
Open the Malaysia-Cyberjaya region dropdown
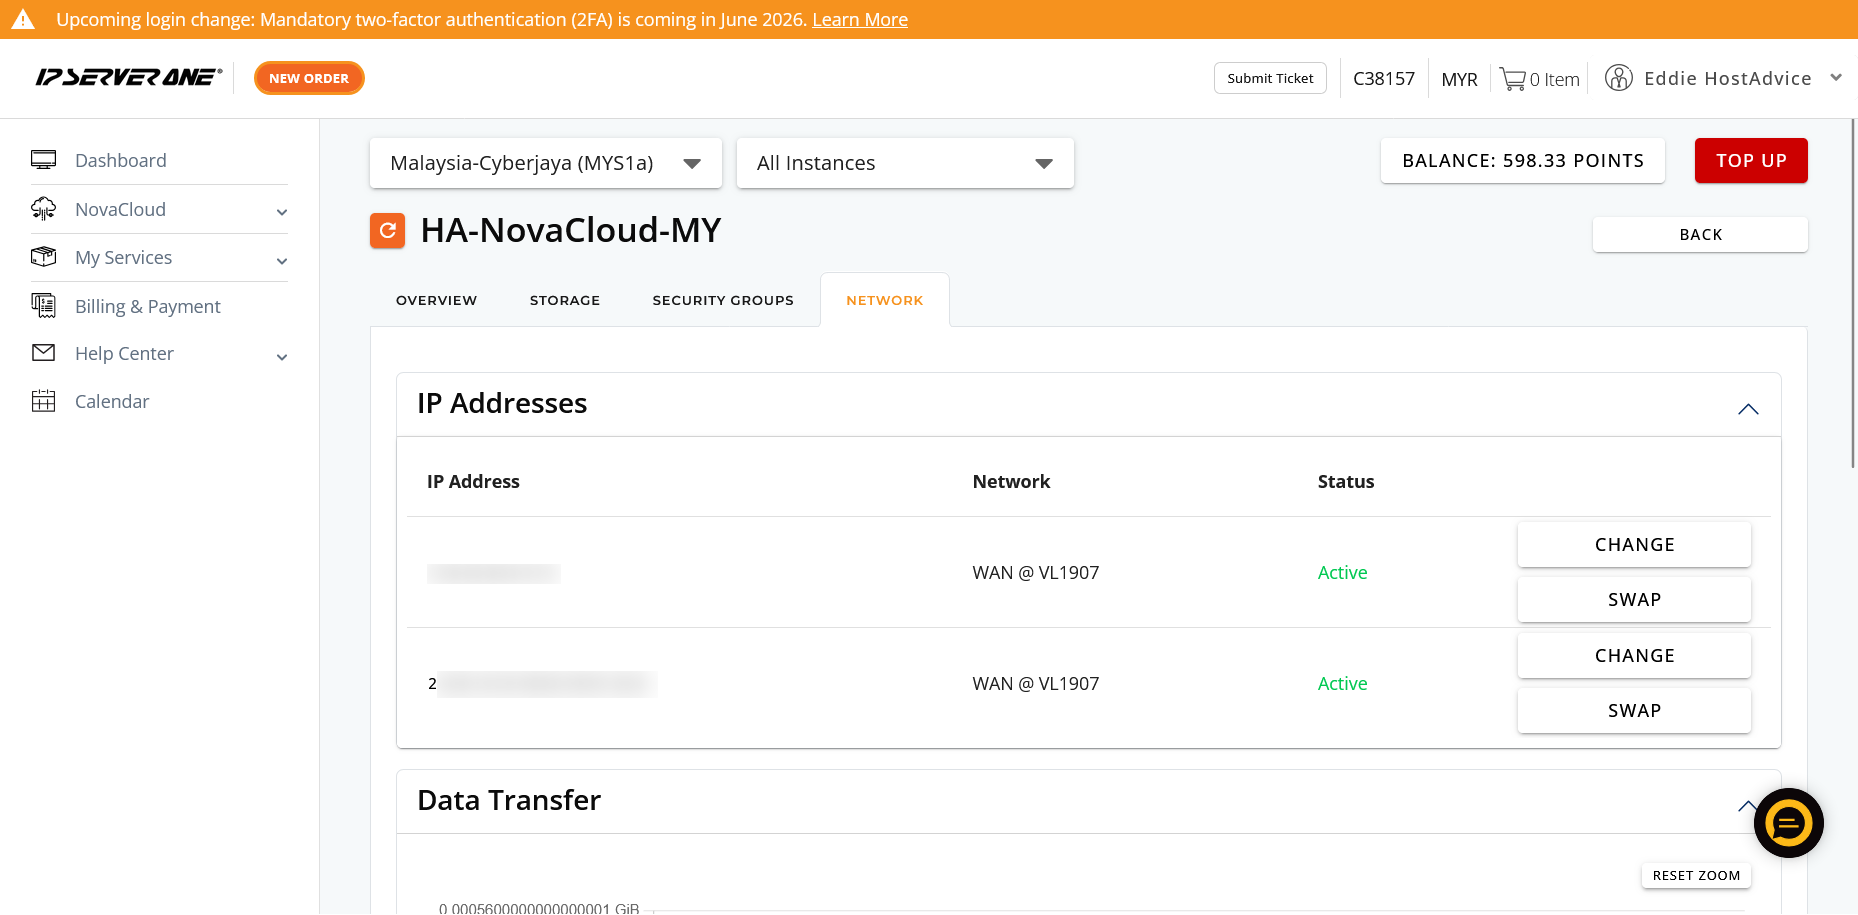tap(546, 163)
